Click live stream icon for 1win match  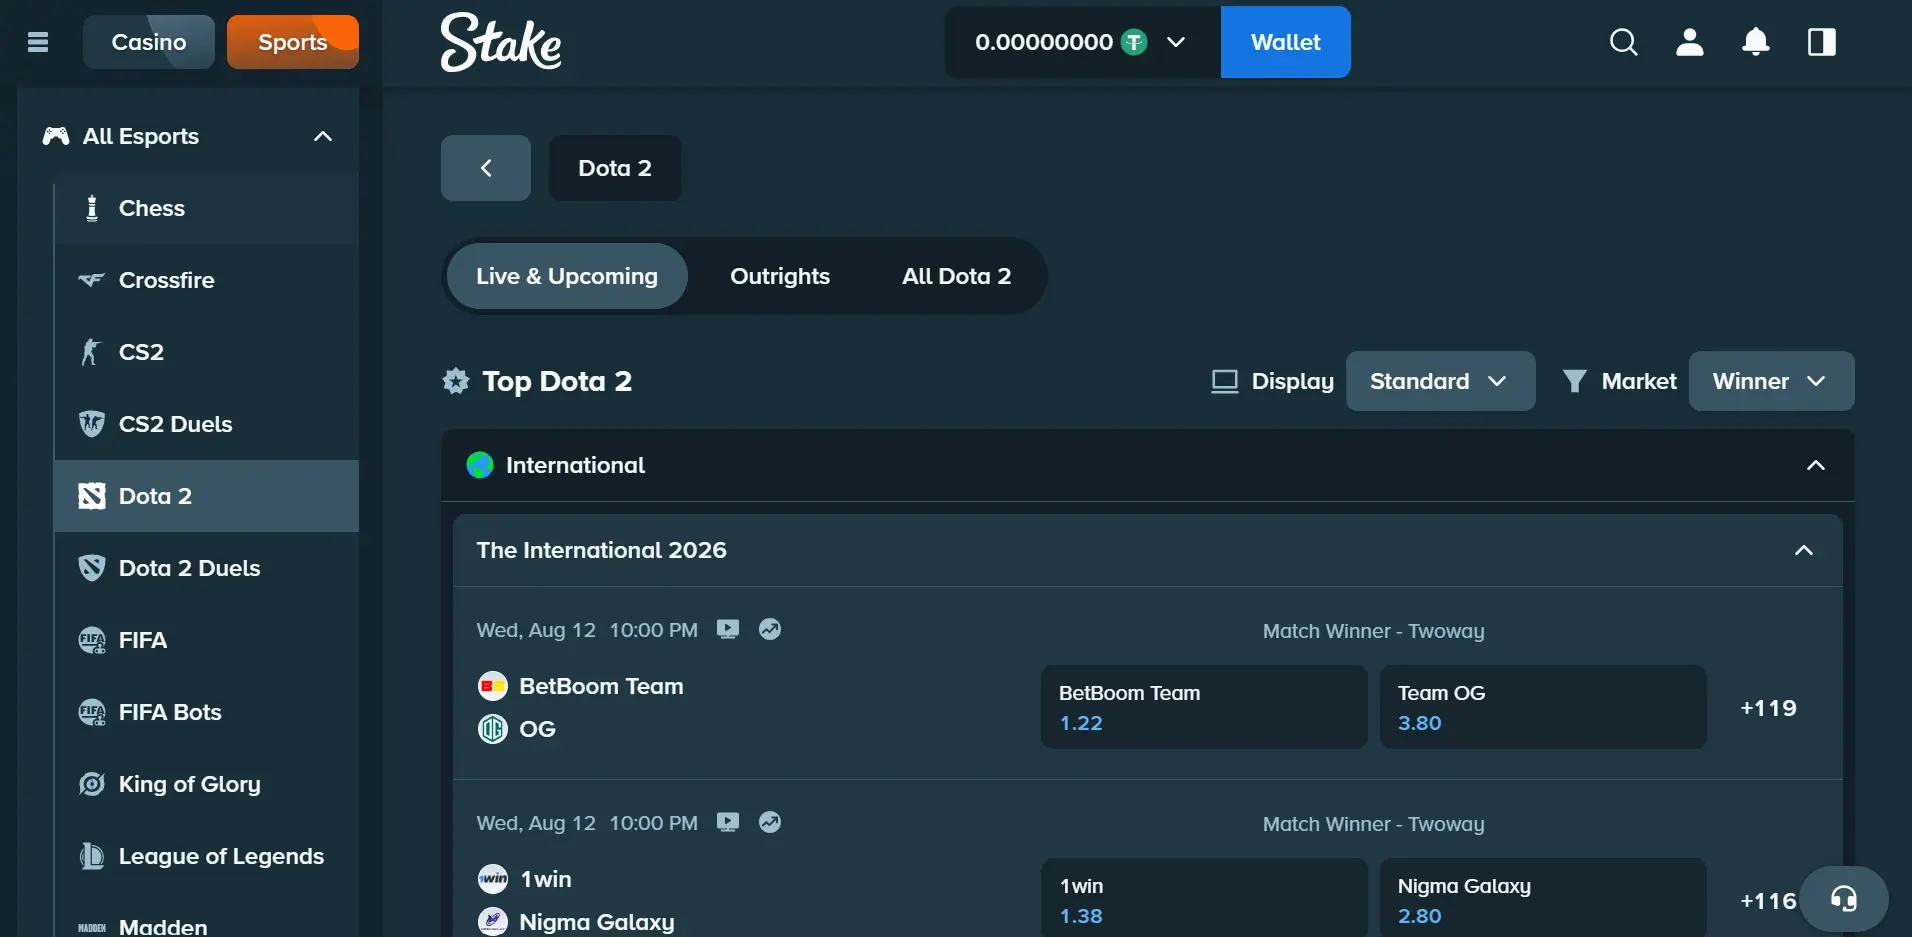point(728,822)
